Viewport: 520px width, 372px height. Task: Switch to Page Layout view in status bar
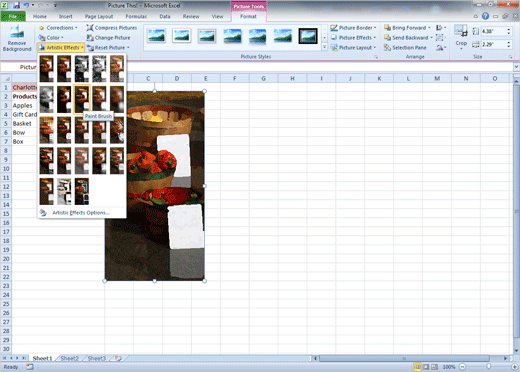(x=426, y=367)
